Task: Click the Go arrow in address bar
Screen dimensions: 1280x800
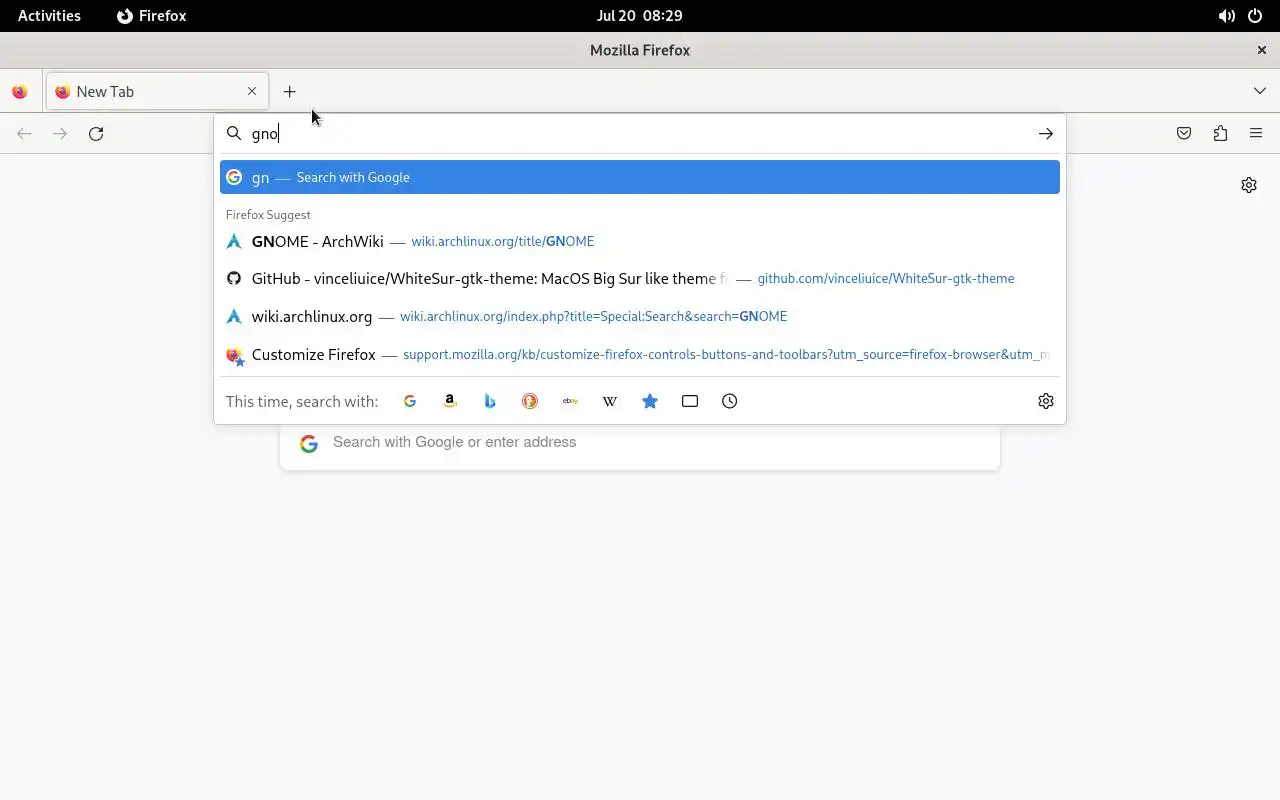Action: pos(1045,133)
